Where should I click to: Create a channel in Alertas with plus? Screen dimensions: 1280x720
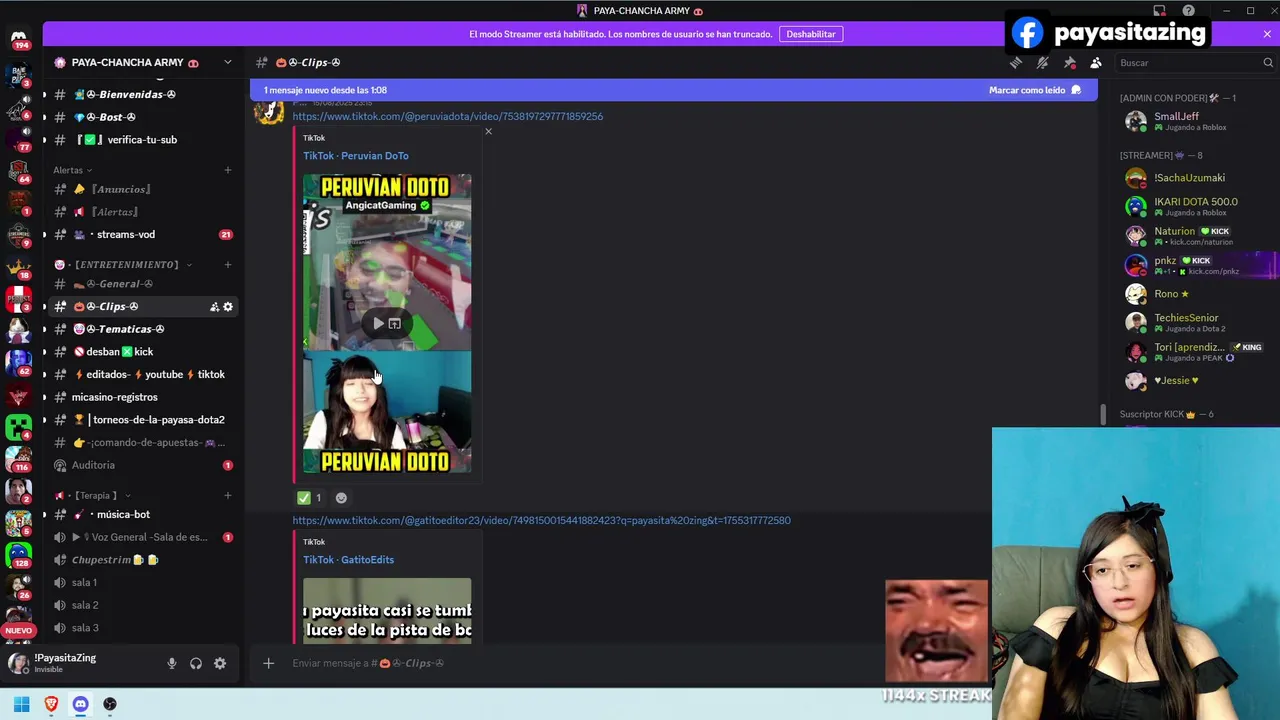point(227,170)
